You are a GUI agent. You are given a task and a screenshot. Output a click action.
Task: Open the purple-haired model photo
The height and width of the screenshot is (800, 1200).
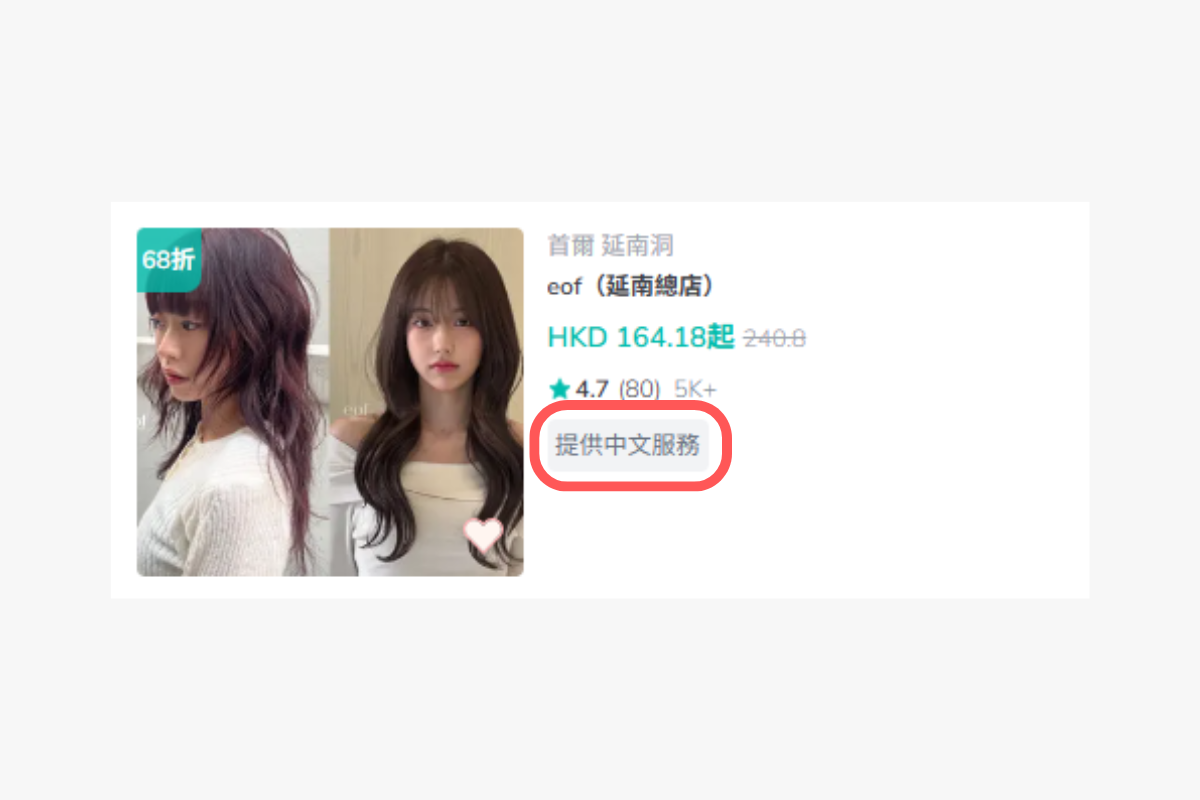(233, 402)
